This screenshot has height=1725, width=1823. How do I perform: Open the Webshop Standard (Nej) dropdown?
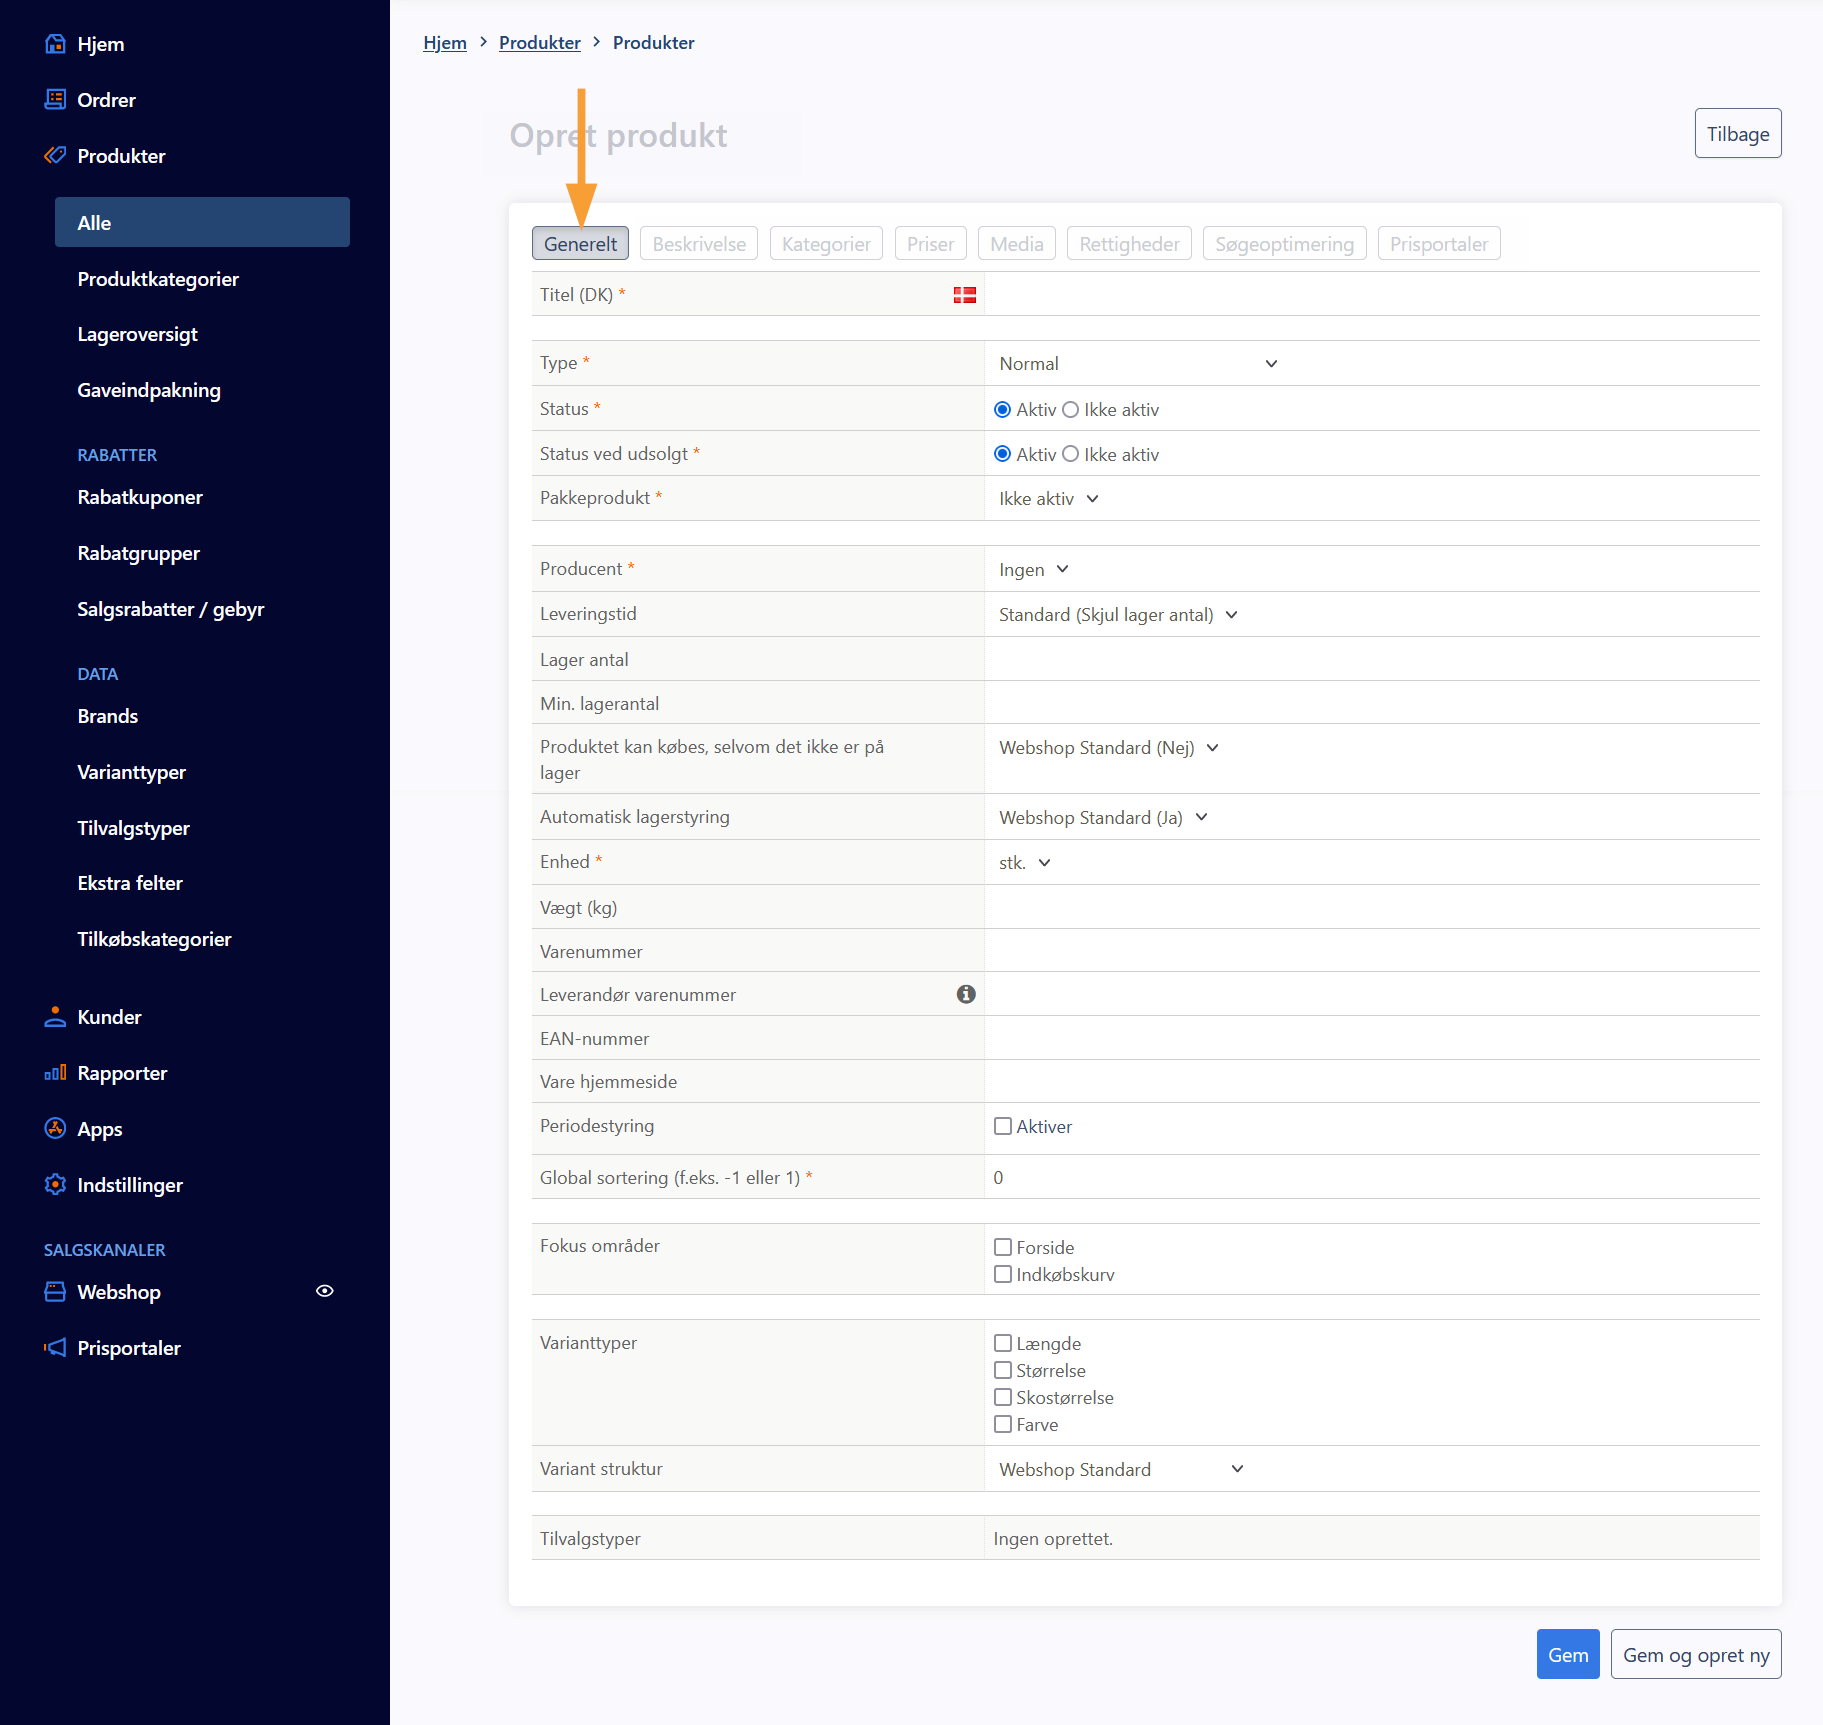click(1108, 748)
